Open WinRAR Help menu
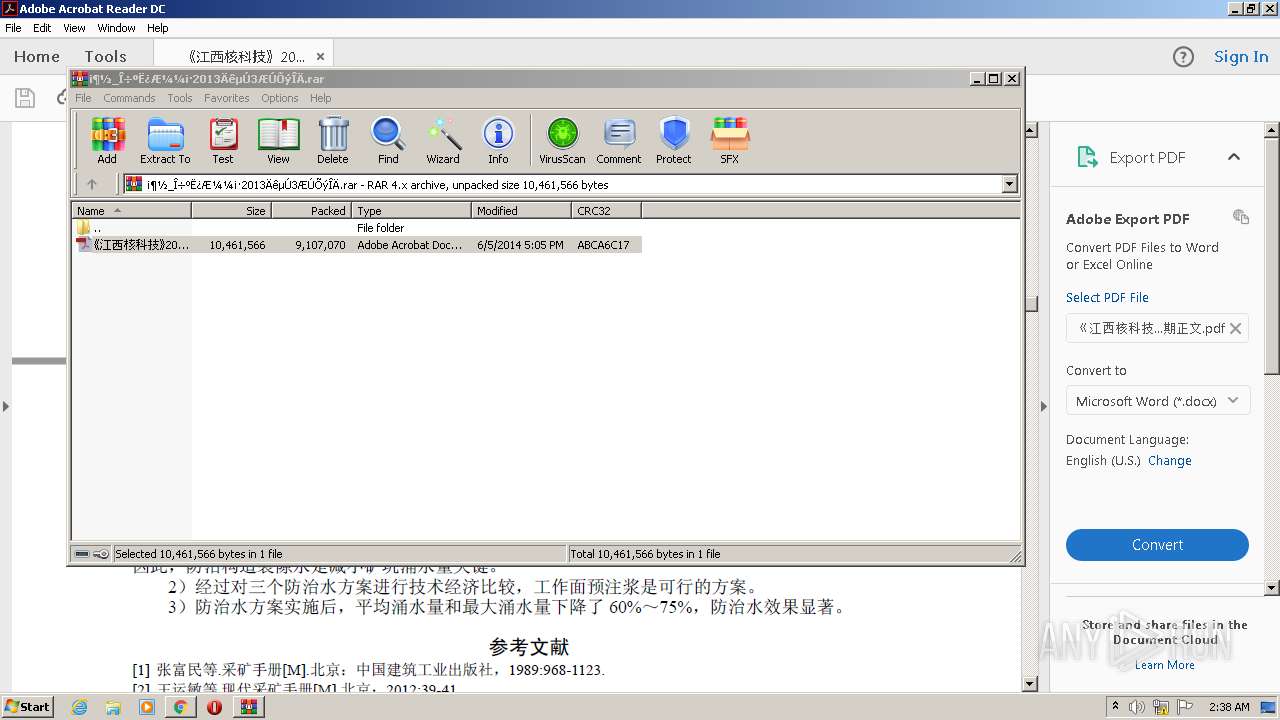The width and height of the screenshot is (1280, 720). coord(320,98)
